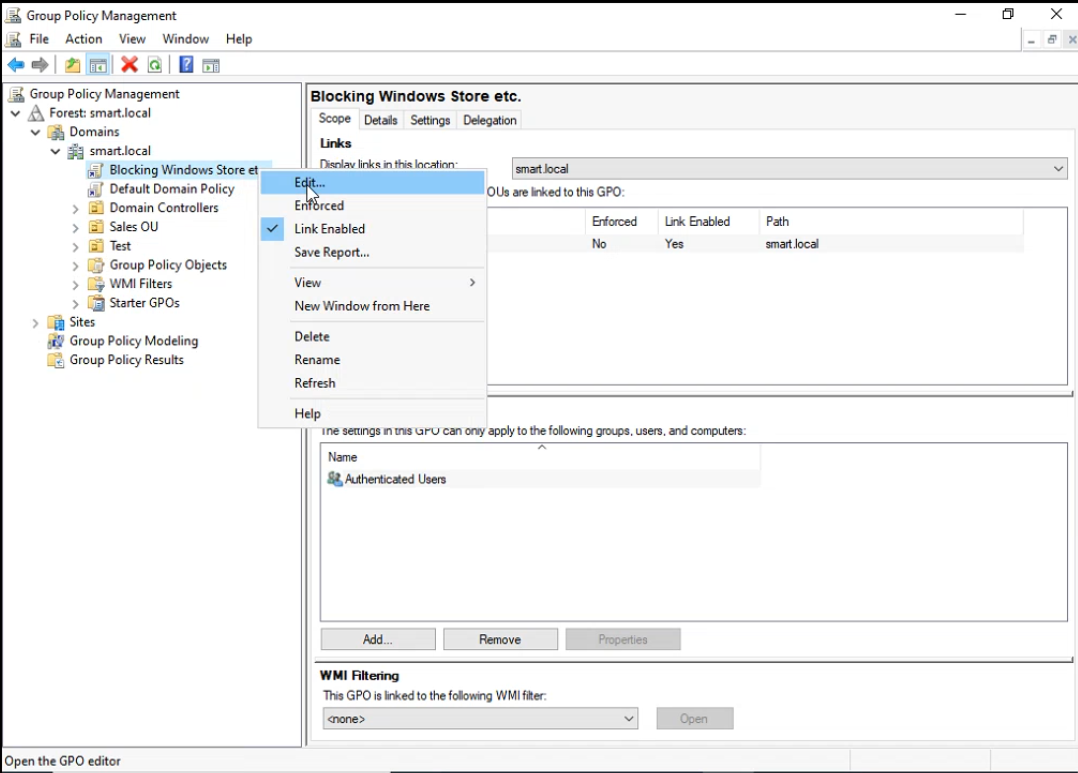Image resolution: width=1078 pixels, height=773 pixels.
Task: Click the Back arrow toolbar icon
Action: click(x=16, y=65)
